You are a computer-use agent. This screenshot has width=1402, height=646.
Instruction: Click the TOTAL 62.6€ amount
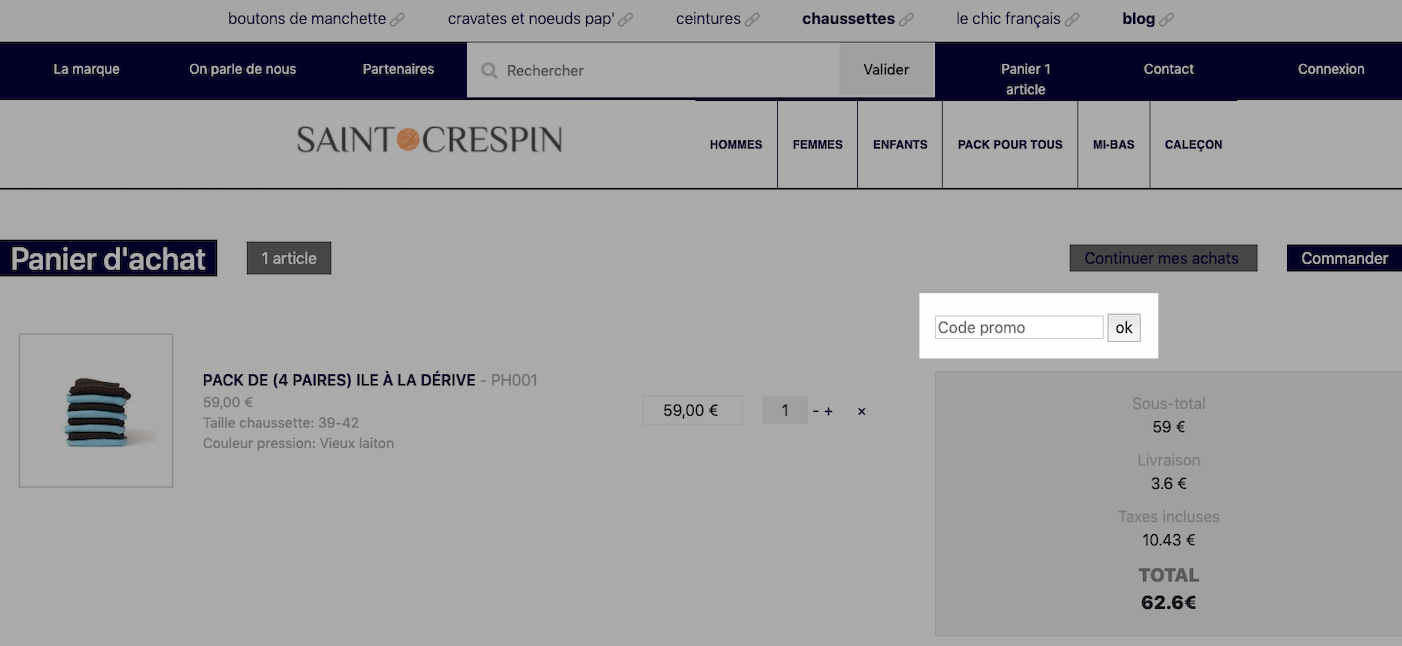[1168, 602]
